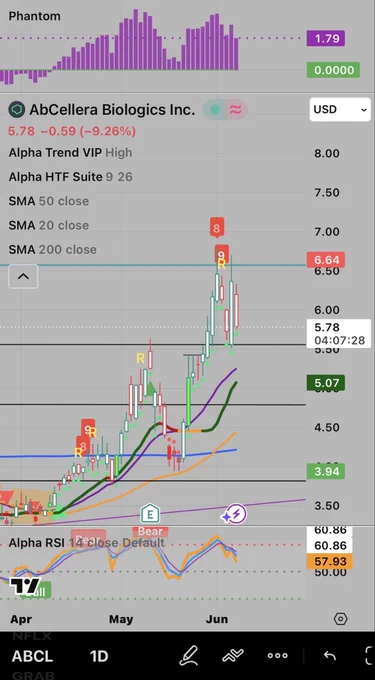The image size is (375, 680).
Task: Tap the earnings E marker
Action: pos(150,514)
